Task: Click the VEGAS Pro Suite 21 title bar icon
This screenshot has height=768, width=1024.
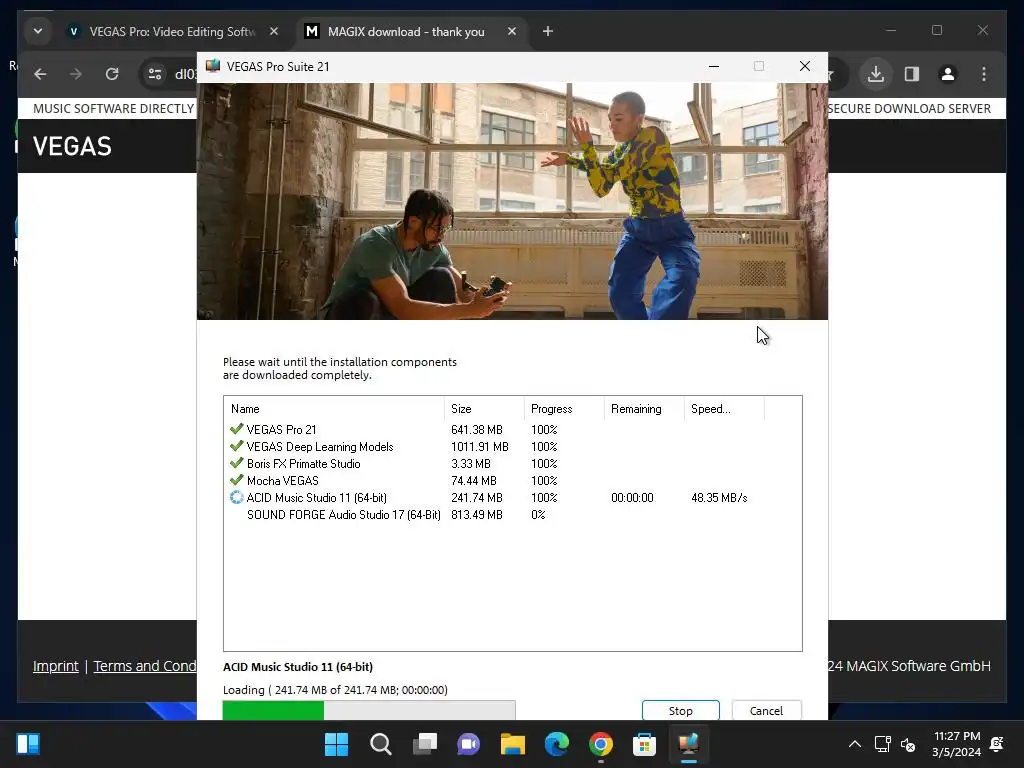Action: click(213, 66)
